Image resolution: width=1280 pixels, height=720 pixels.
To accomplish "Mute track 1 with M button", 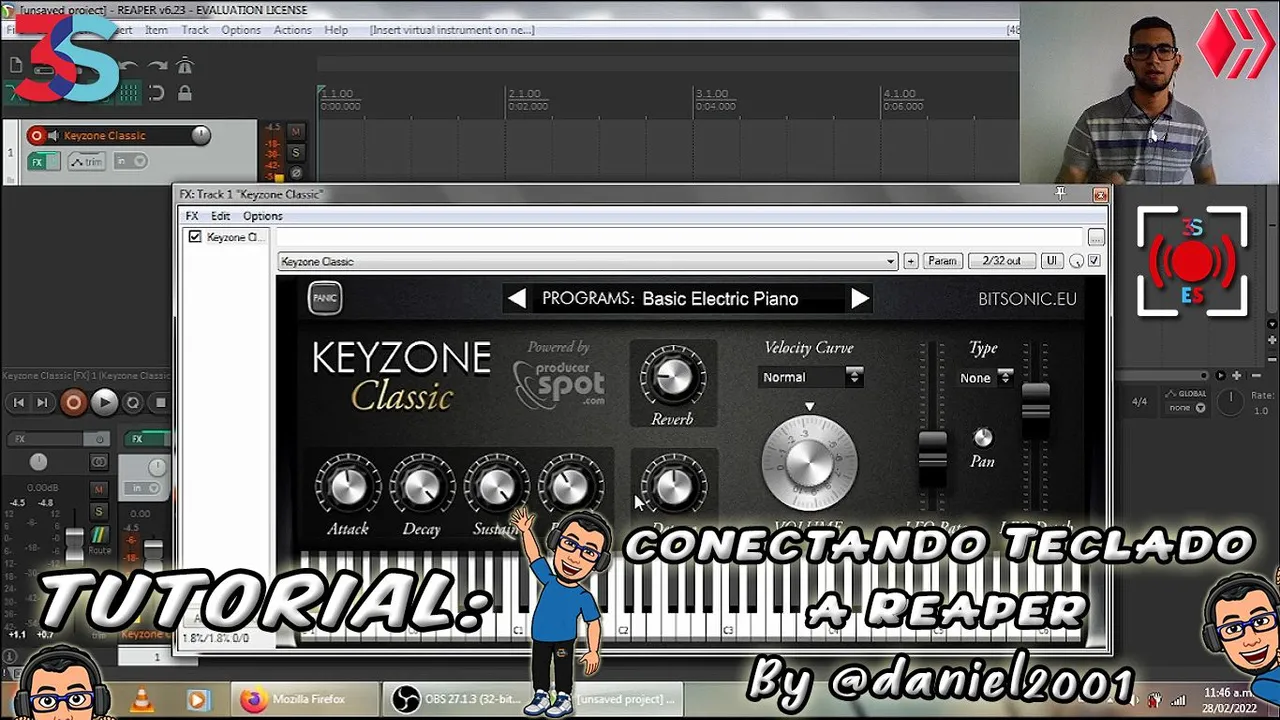I will pos(295,131).
